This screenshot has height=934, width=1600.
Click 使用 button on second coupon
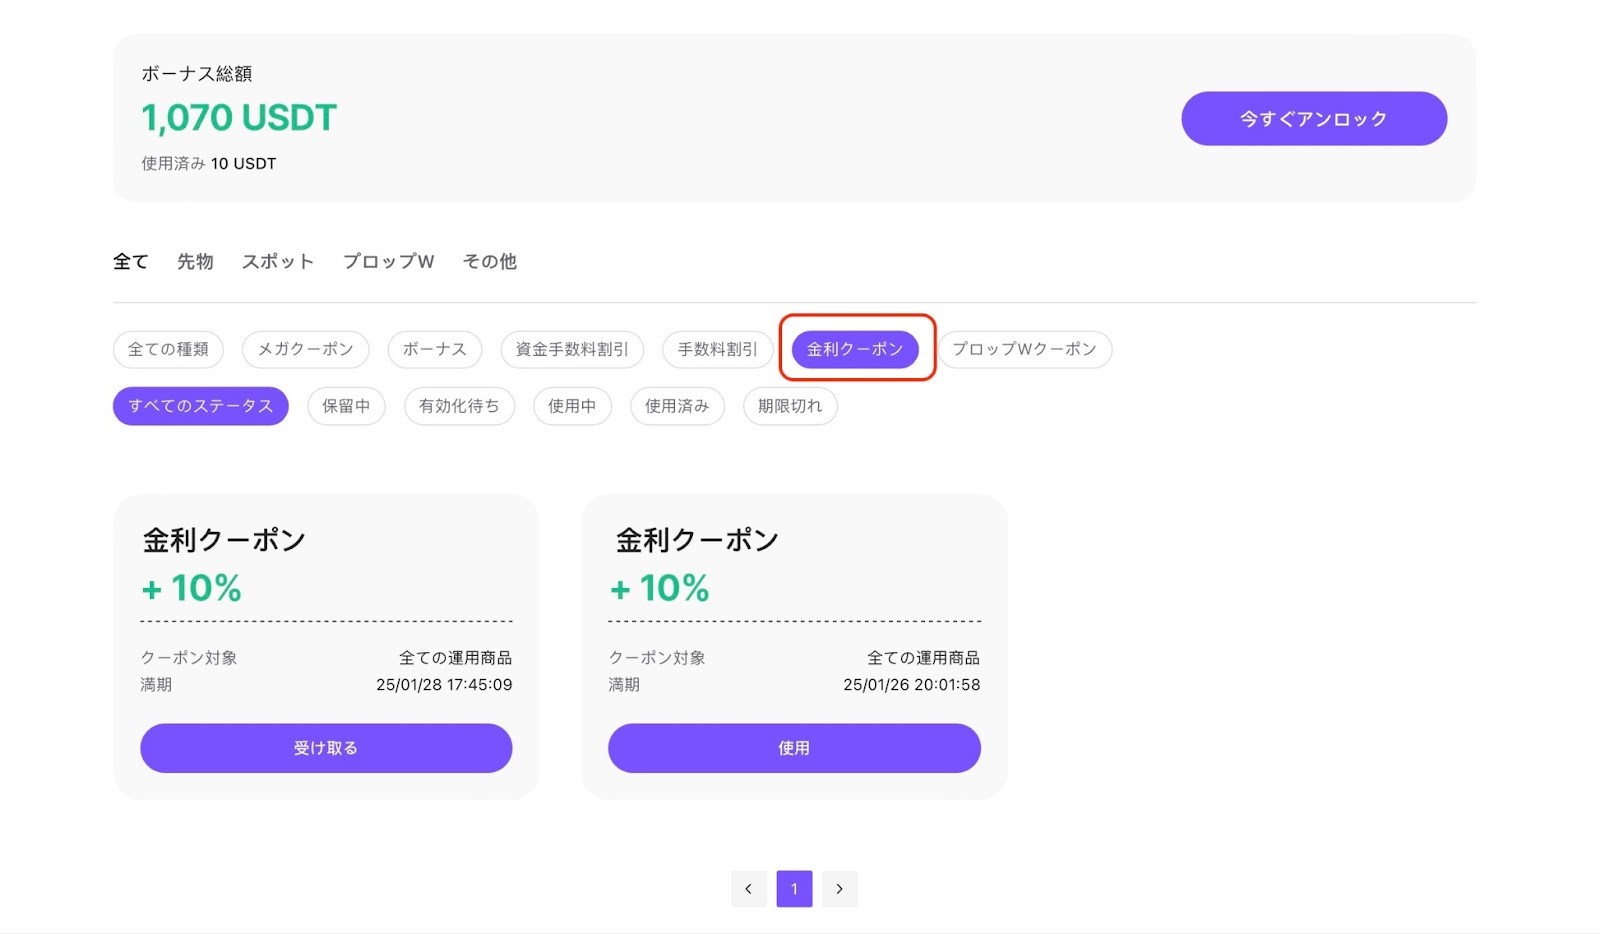[794, 748]
